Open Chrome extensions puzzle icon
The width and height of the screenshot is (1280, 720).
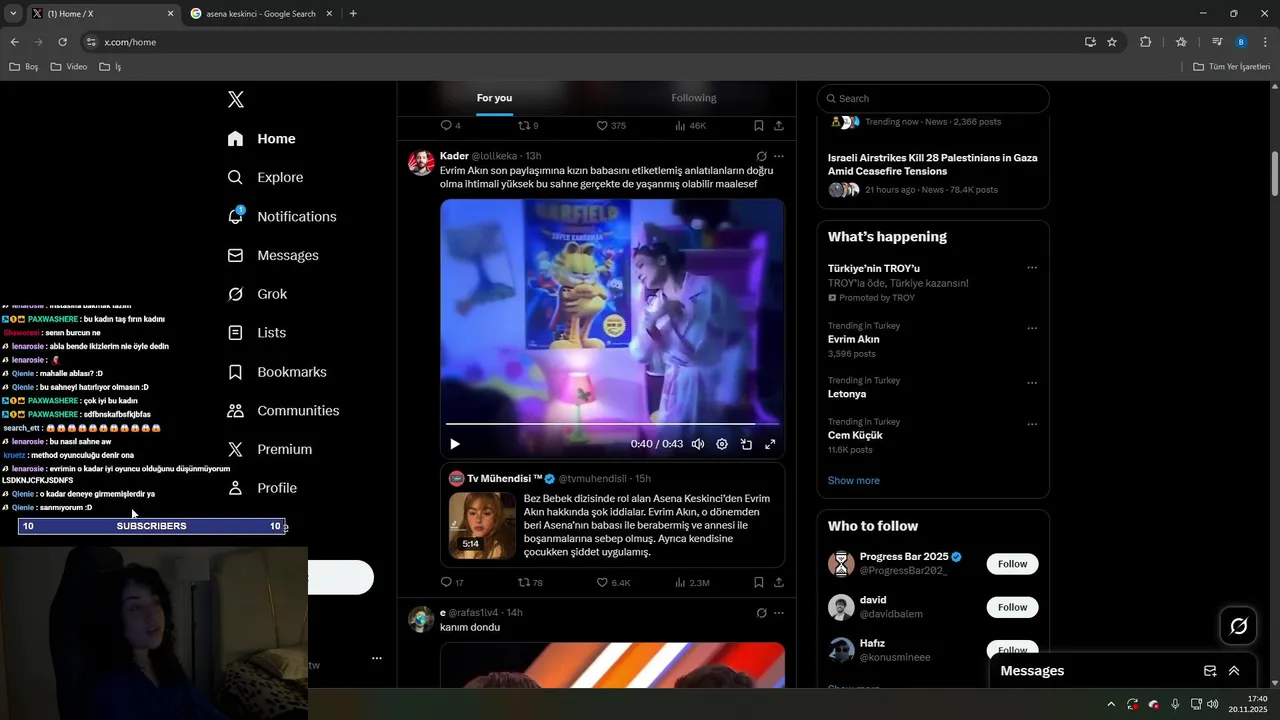click(x=1146, y=42)
